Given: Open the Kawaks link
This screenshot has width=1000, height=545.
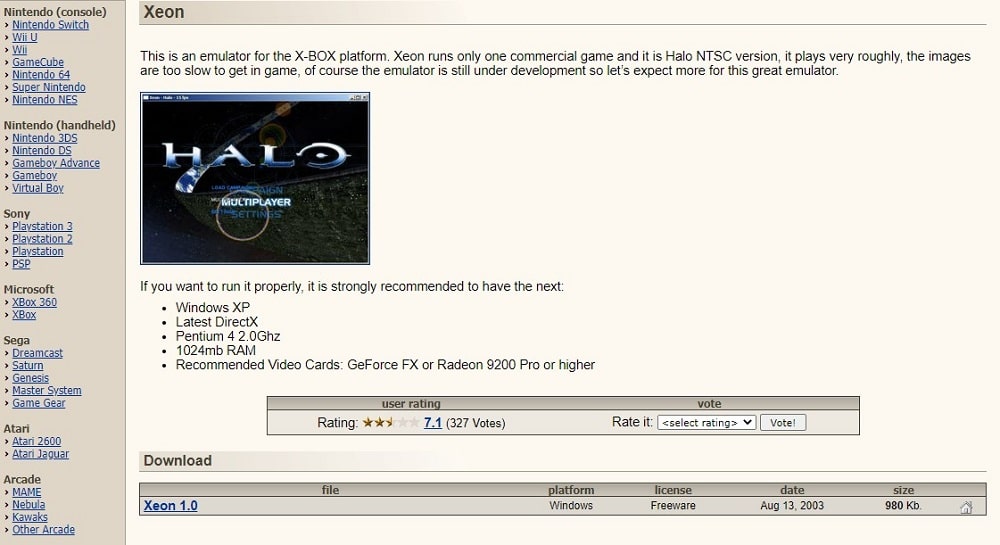Looking at the screenshot, I should pyautogui.click(x=30, y=517).
